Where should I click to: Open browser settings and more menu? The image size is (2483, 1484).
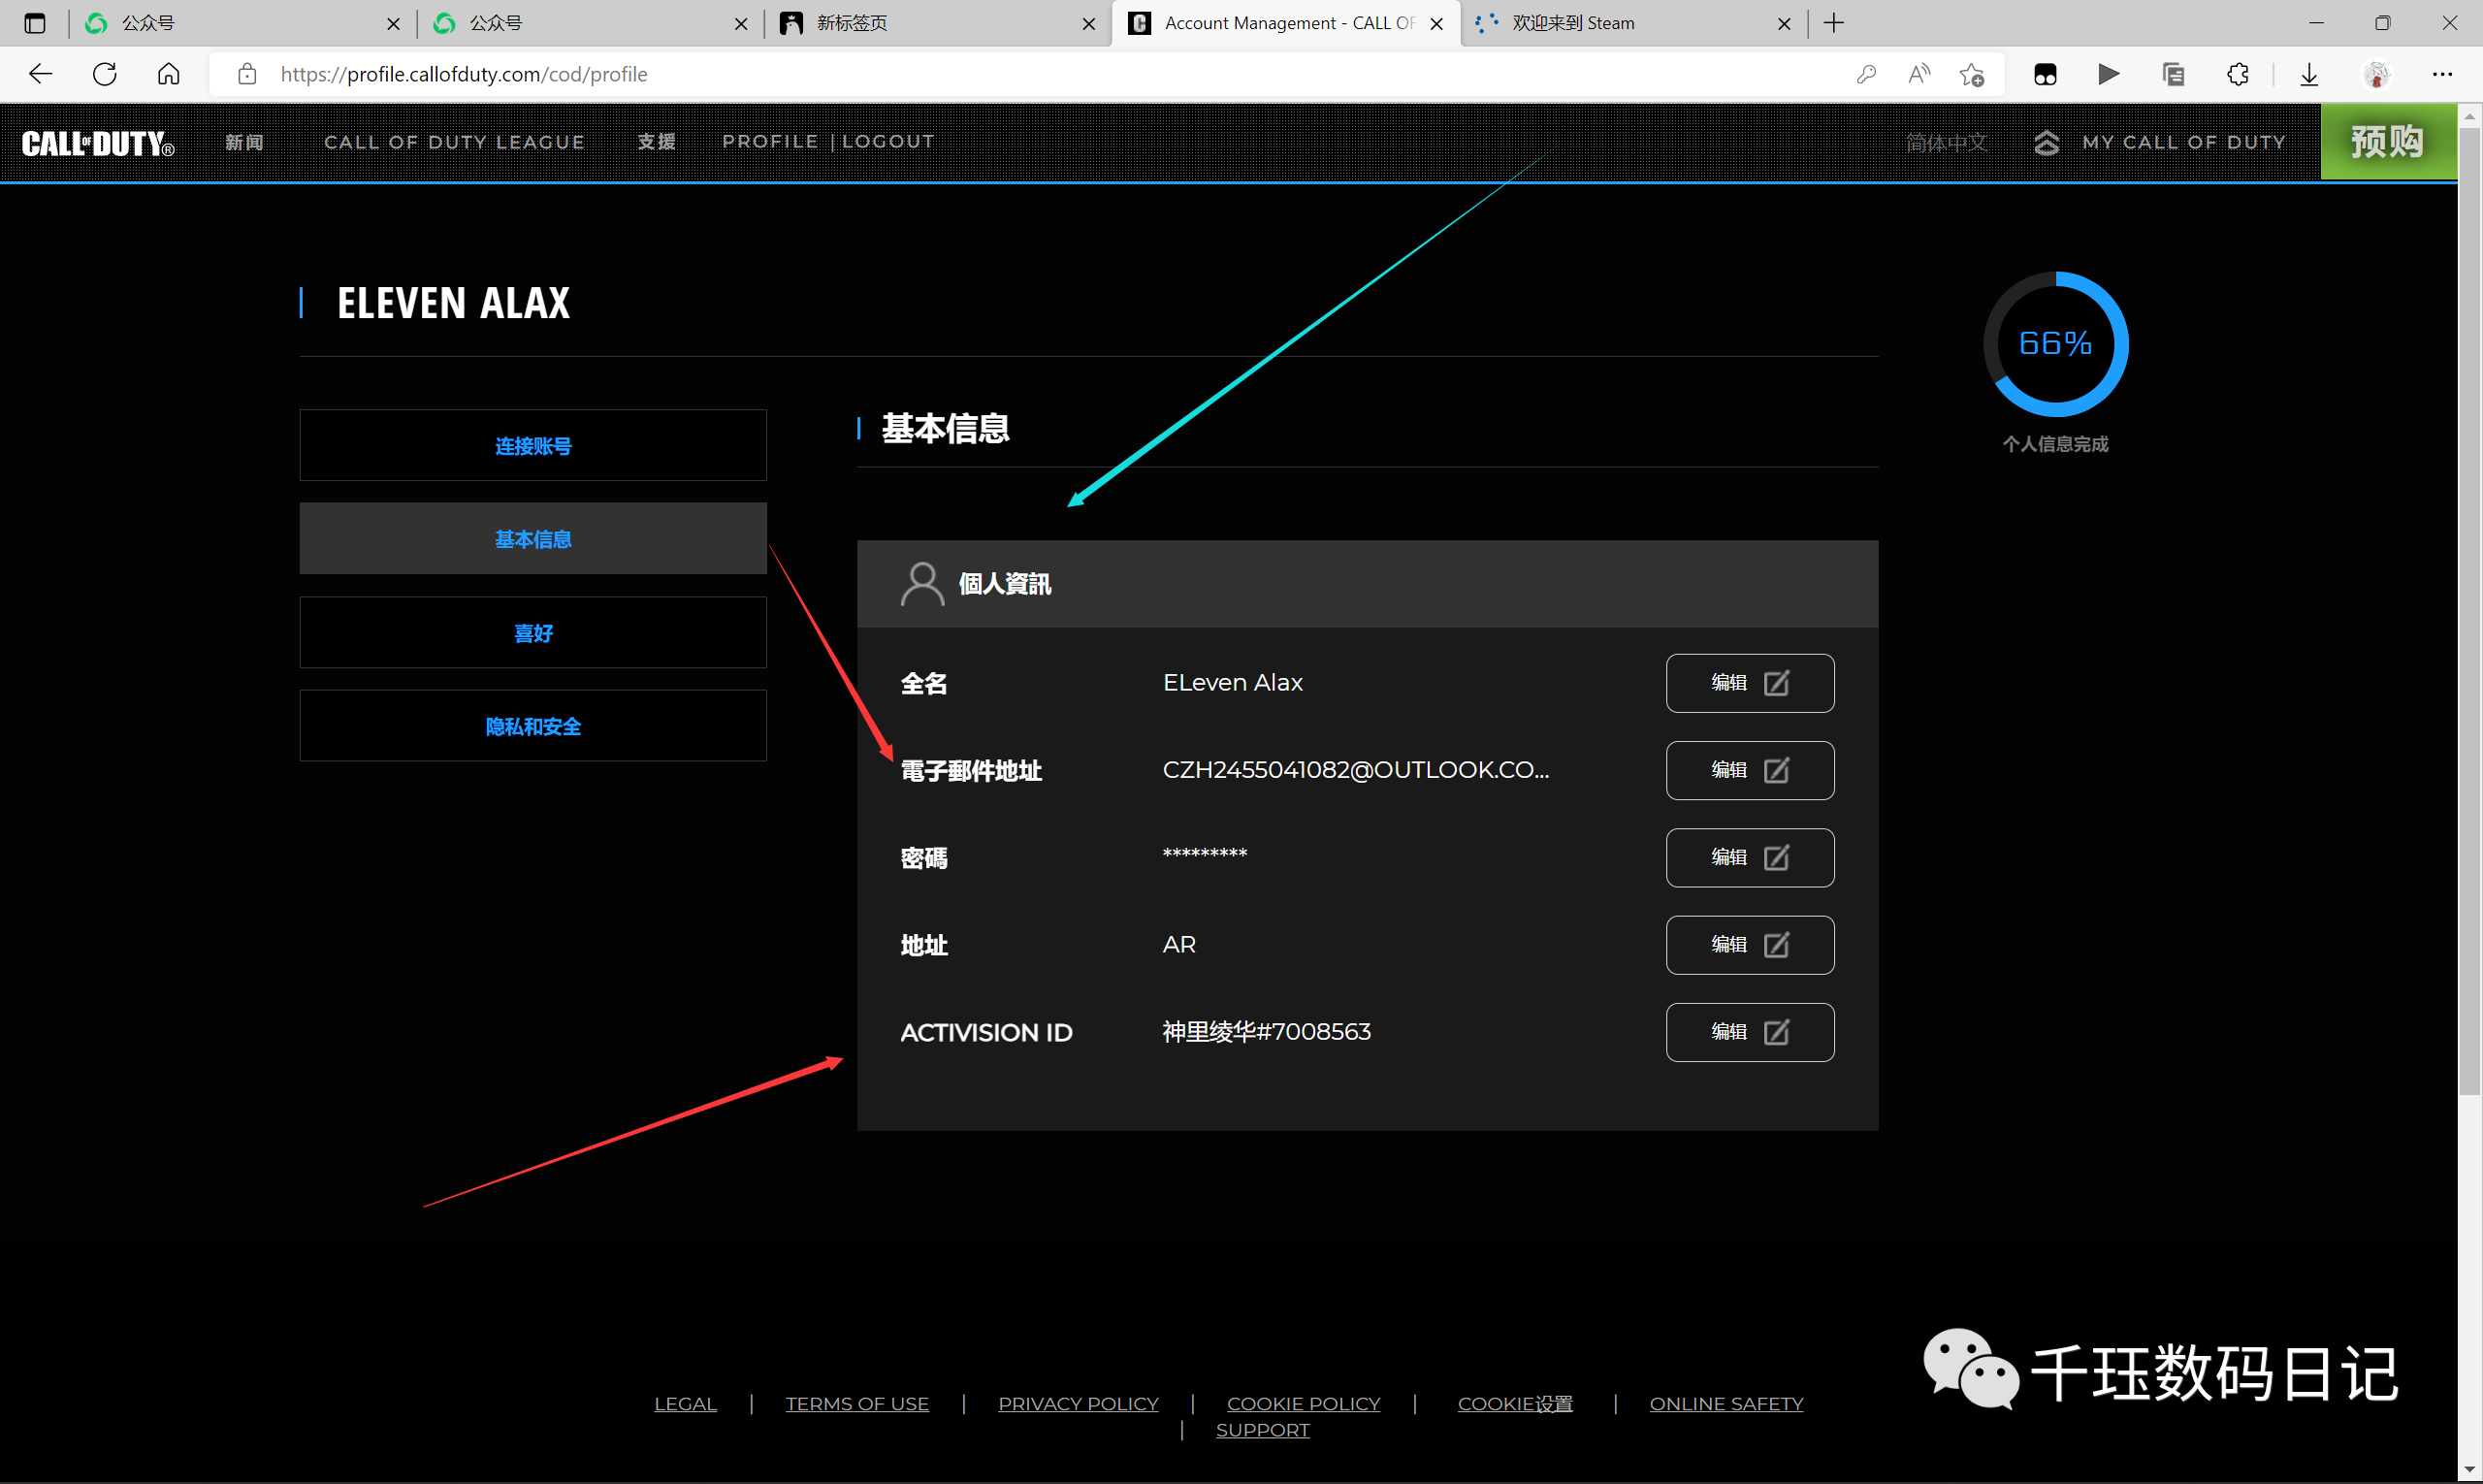coord(2442,74)
